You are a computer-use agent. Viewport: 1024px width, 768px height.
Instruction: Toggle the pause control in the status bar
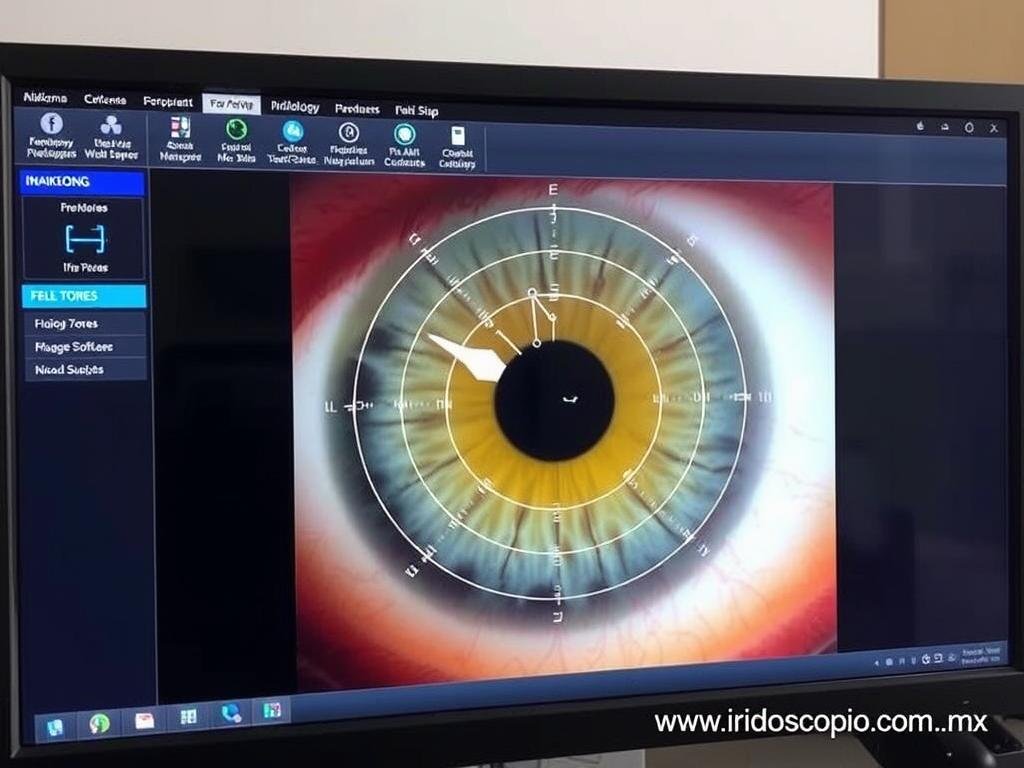901,660
